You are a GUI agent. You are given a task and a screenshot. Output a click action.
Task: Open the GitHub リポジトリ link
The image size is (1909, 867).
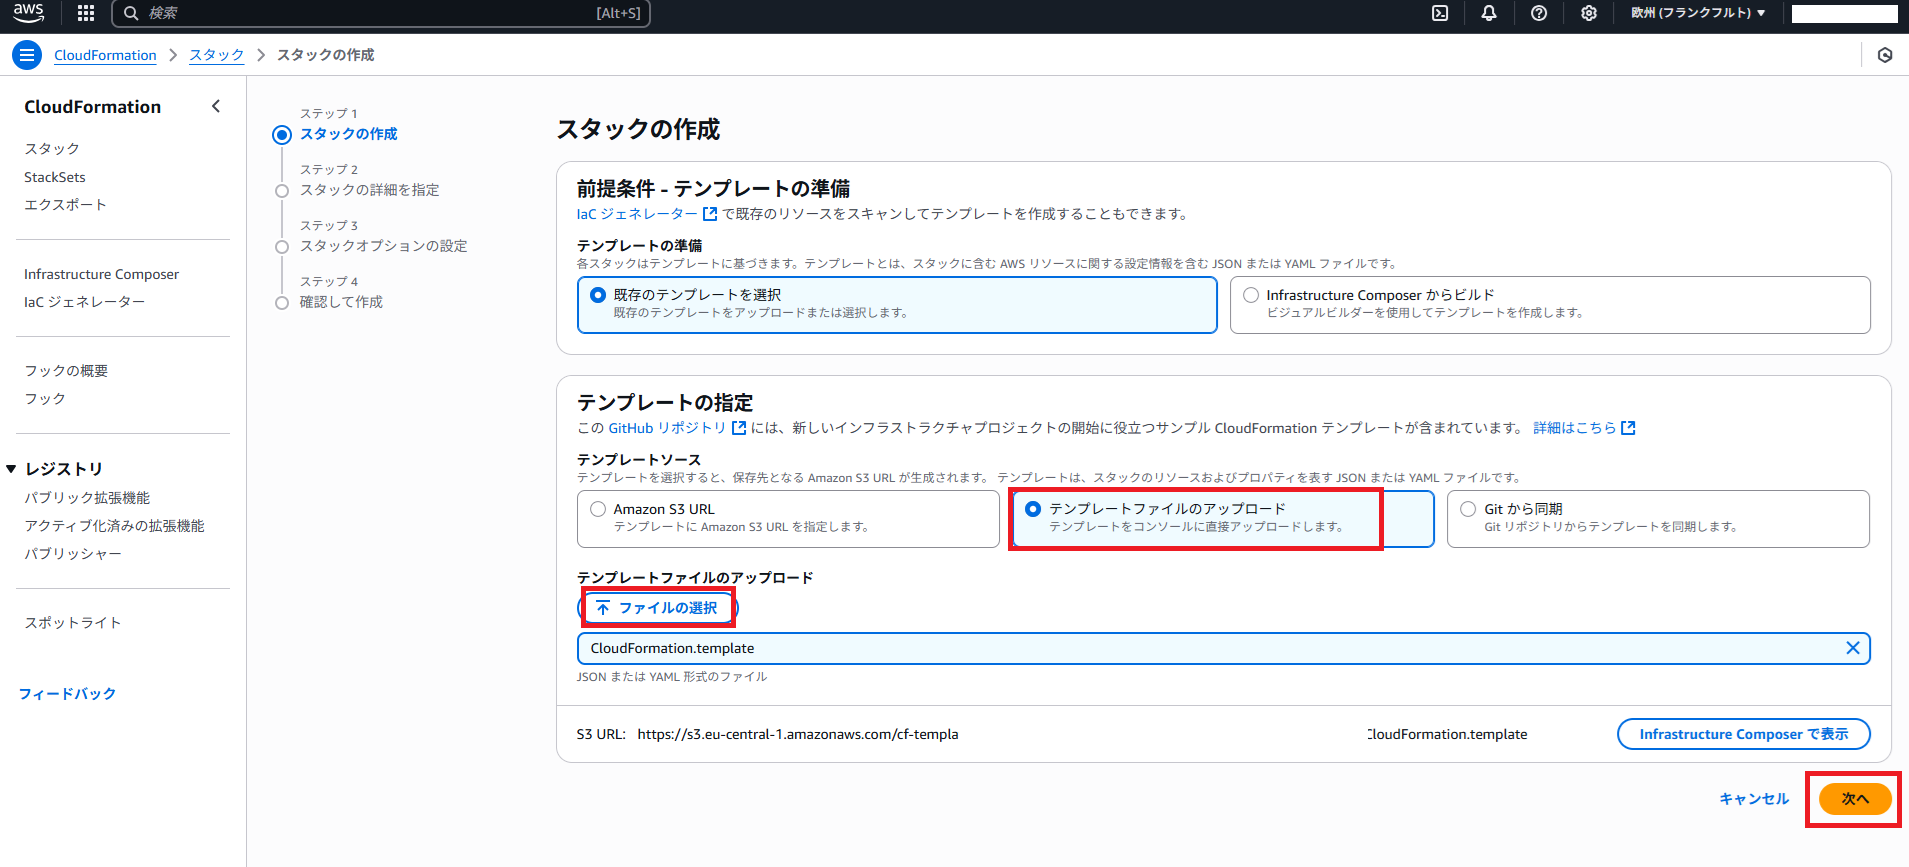[x=677, y=428]
